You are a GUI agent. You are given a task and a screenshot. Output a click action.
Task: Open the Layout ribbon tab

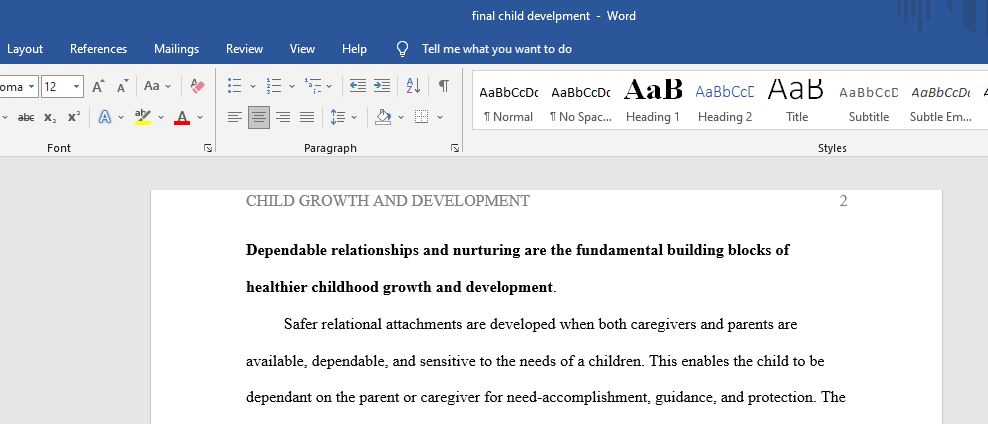pos(25,49)
